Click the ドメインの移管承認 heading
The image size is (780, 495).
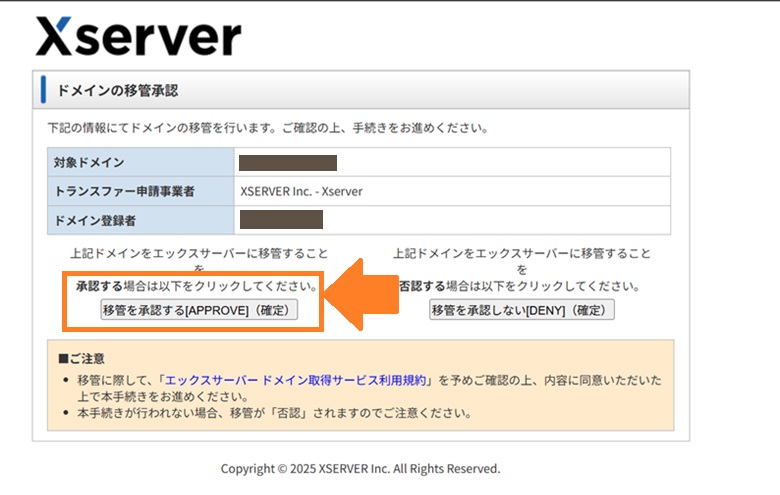pyautogui.click(x=118, y=91)
